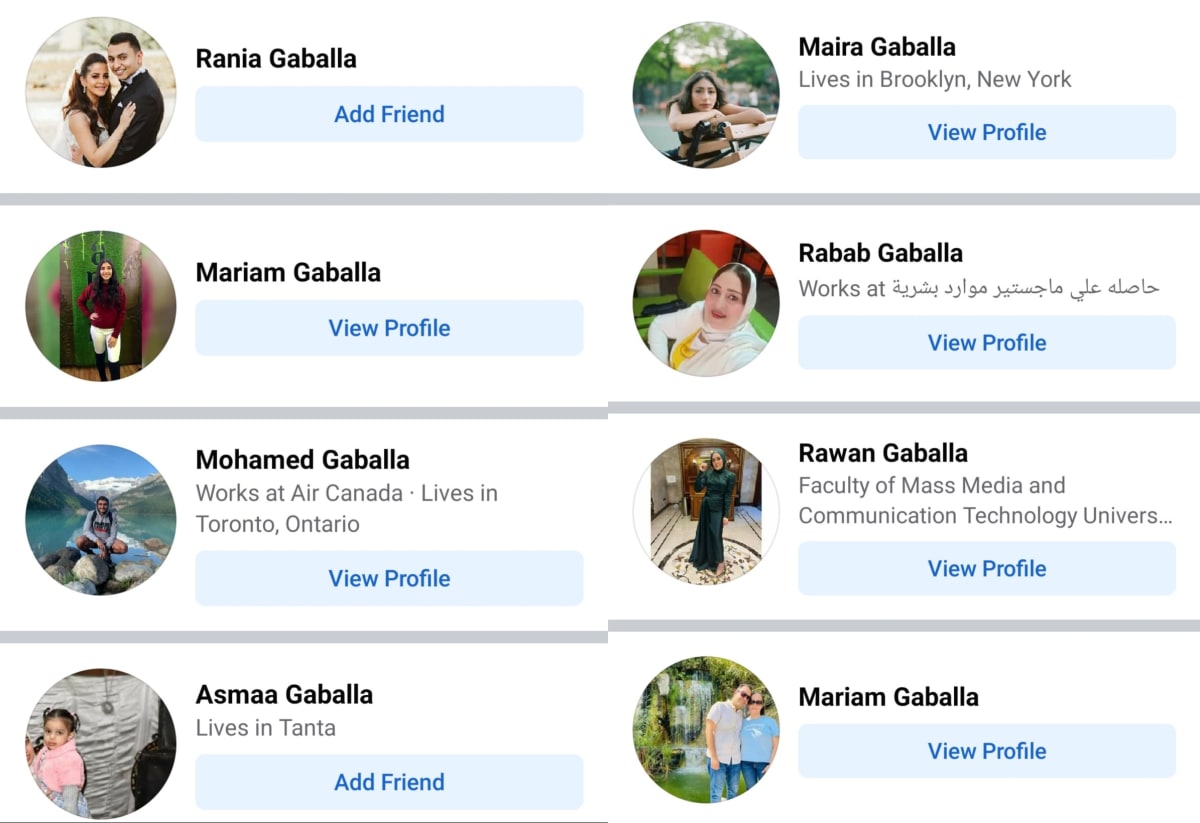This screenshot has width=1200, height=823.
Task: Open Rawan Gaballa's profile photo
Action: (706, 511)
